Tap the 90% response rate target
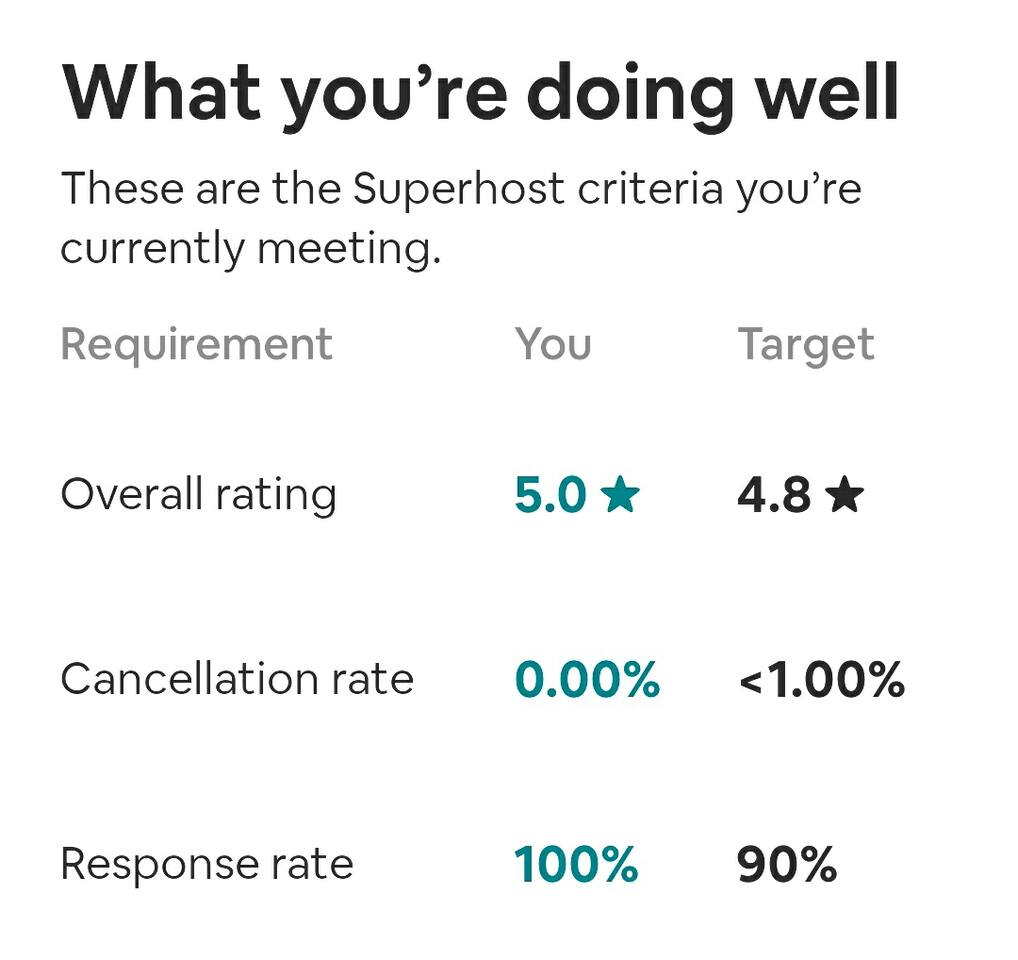1018x960 pixels. tap(786, 864)
